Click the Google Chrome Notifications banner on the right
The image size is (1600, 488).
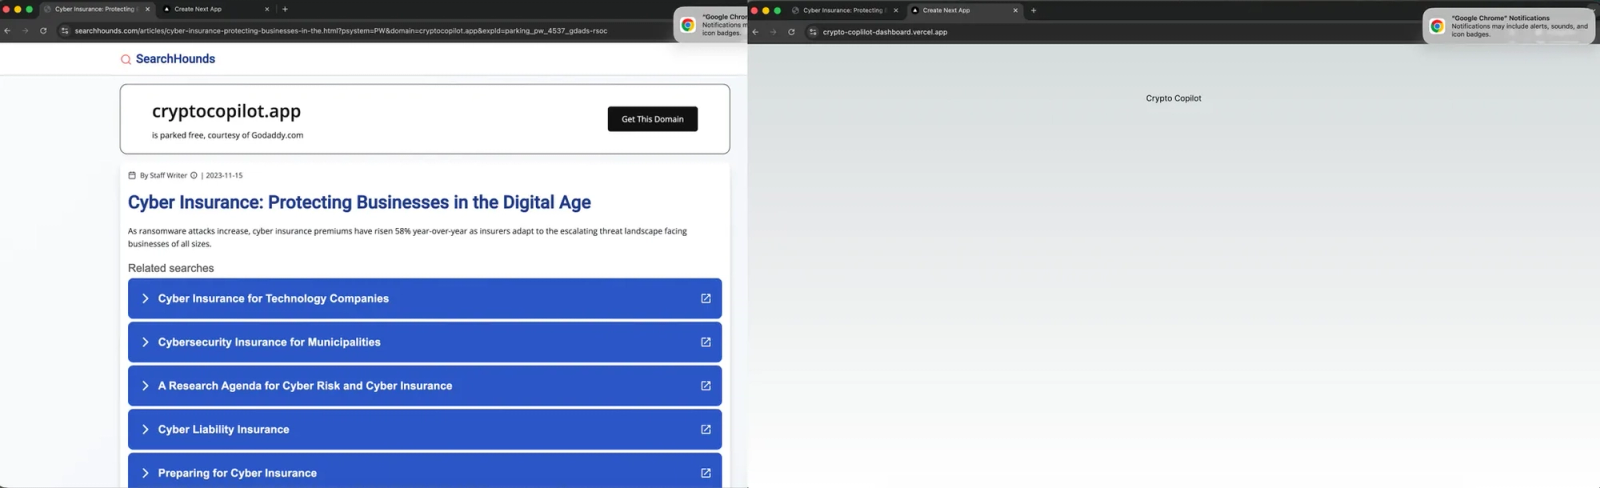pos(1508,26)
